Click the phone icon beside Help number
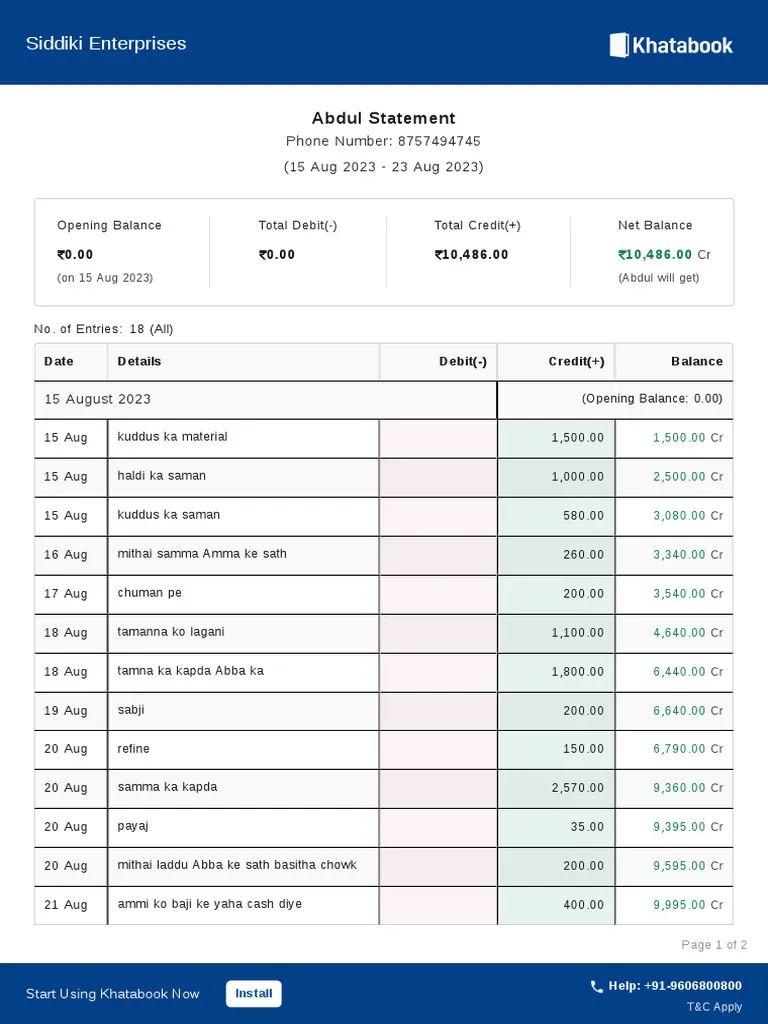The image size is (768, 1024). [x=597, y=986]
